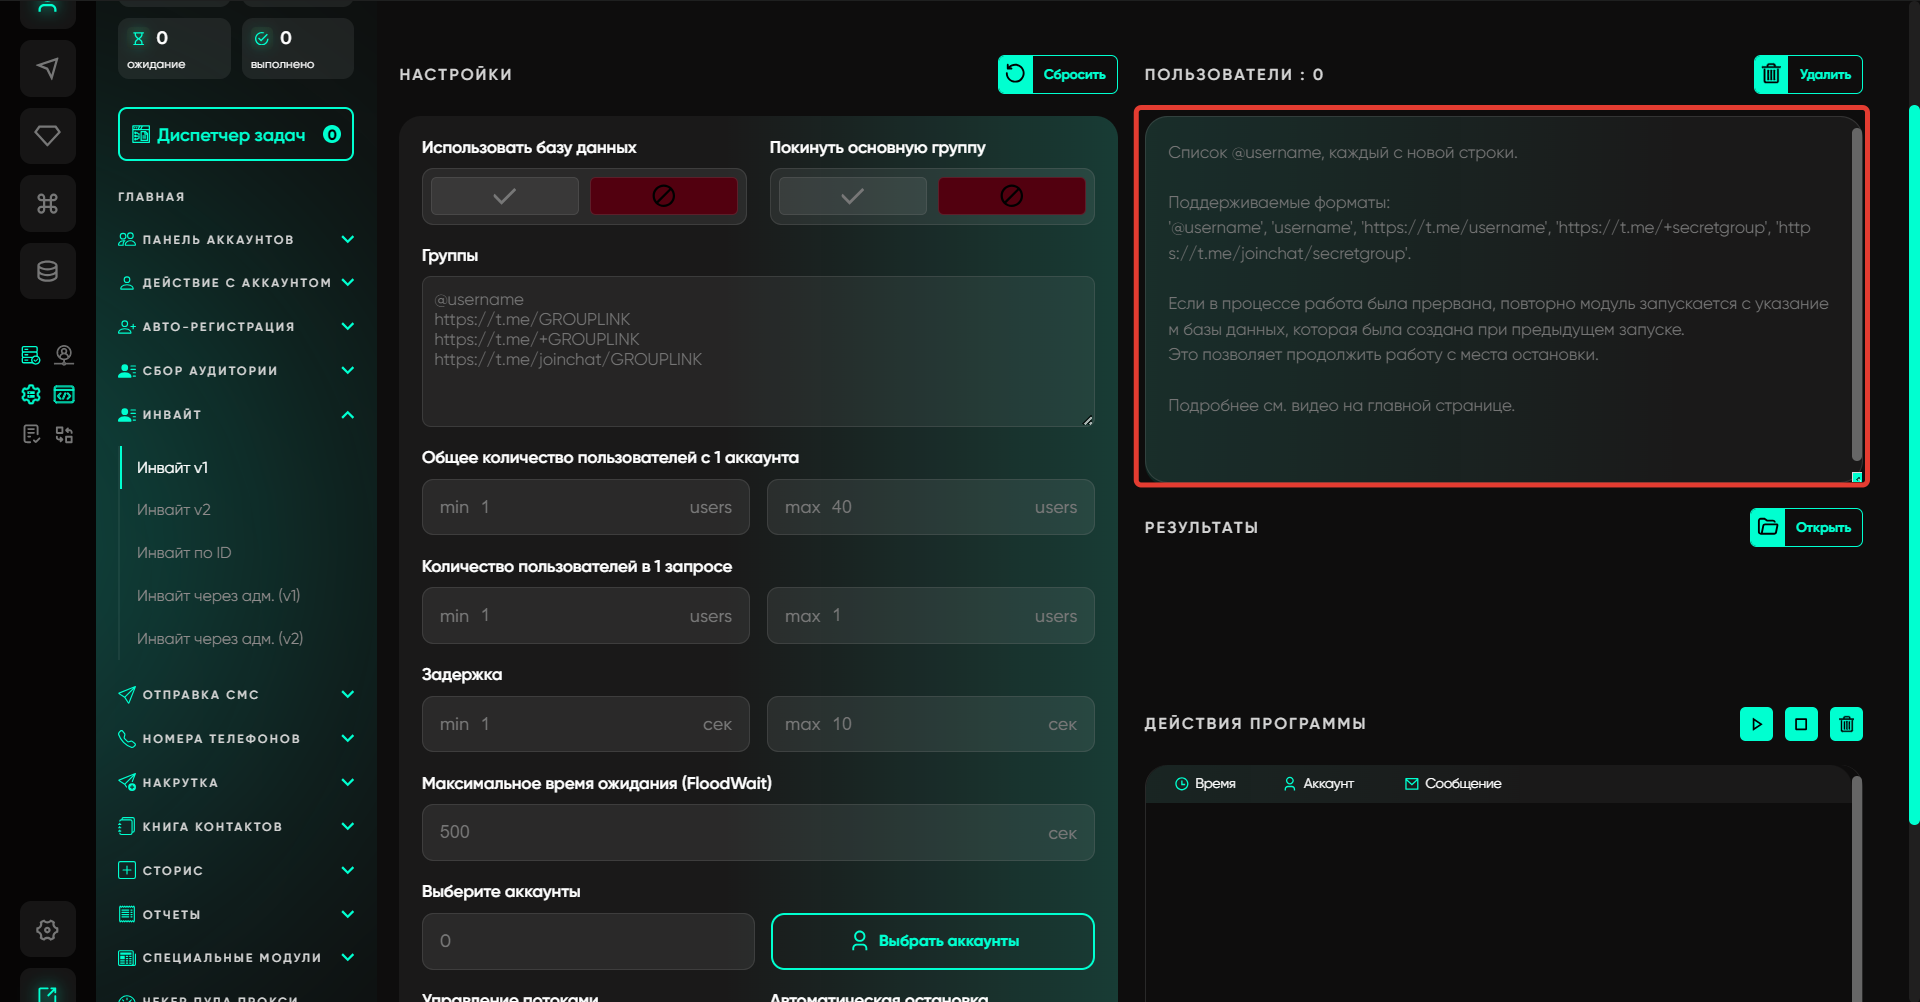This screenshot has width=1920, height=1002.
Task: Stop the program with the square button
Action: coord(1801,724)
